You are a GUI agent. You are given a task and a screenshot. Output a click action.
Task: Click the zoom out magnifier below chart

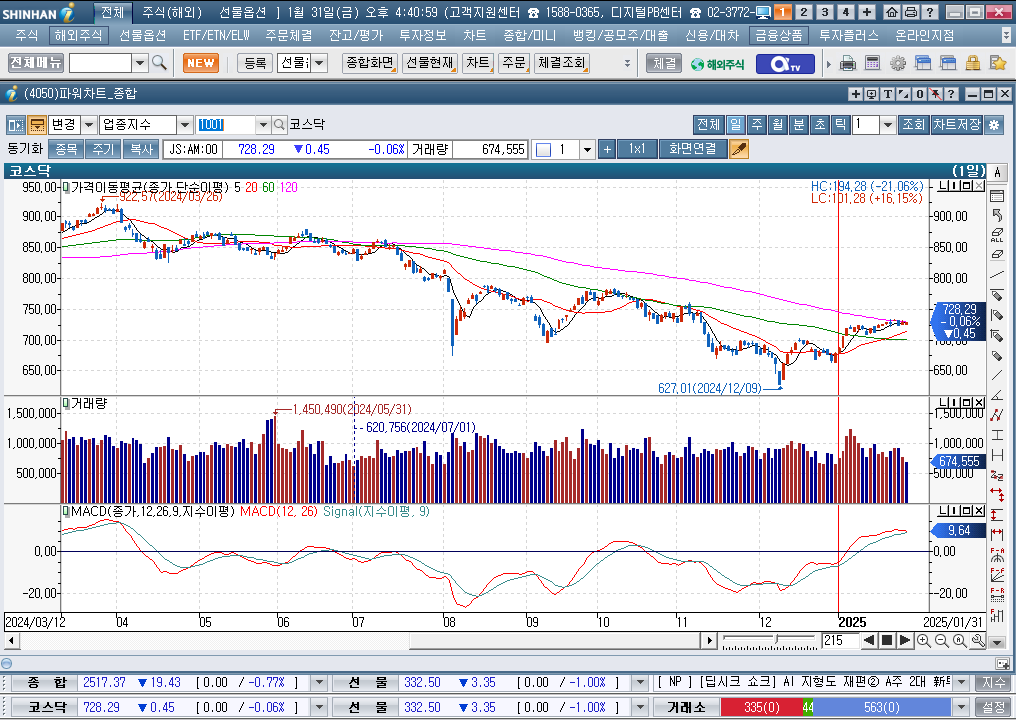click(x=941, y=641)
